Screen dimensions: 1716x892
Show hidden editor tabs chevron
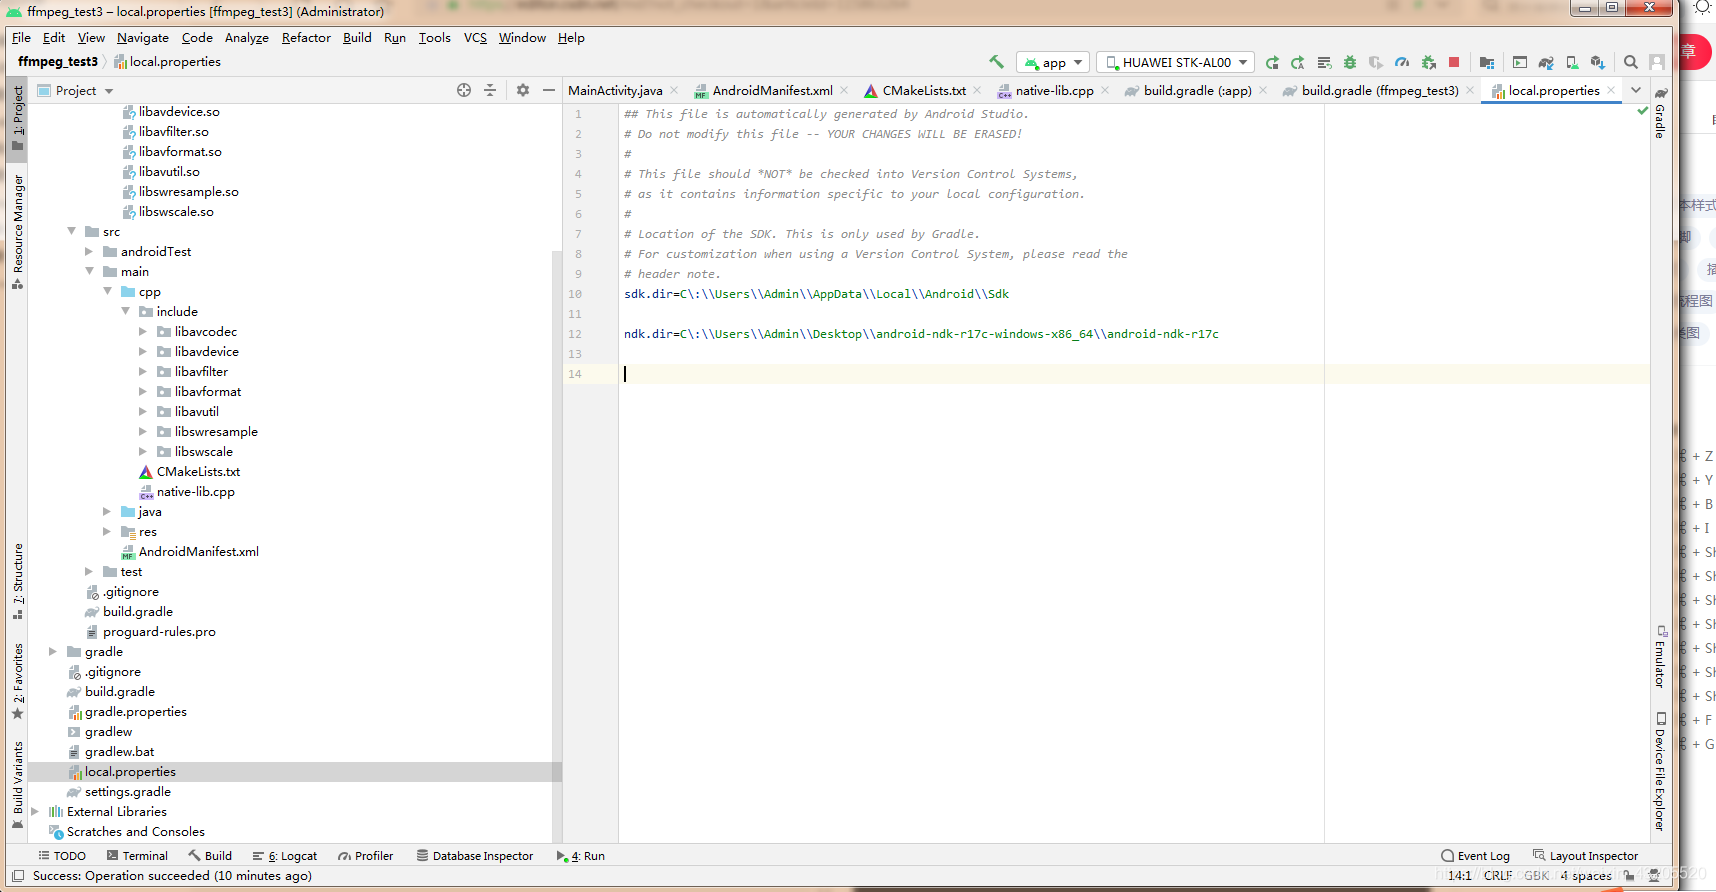coord(1636,90)
